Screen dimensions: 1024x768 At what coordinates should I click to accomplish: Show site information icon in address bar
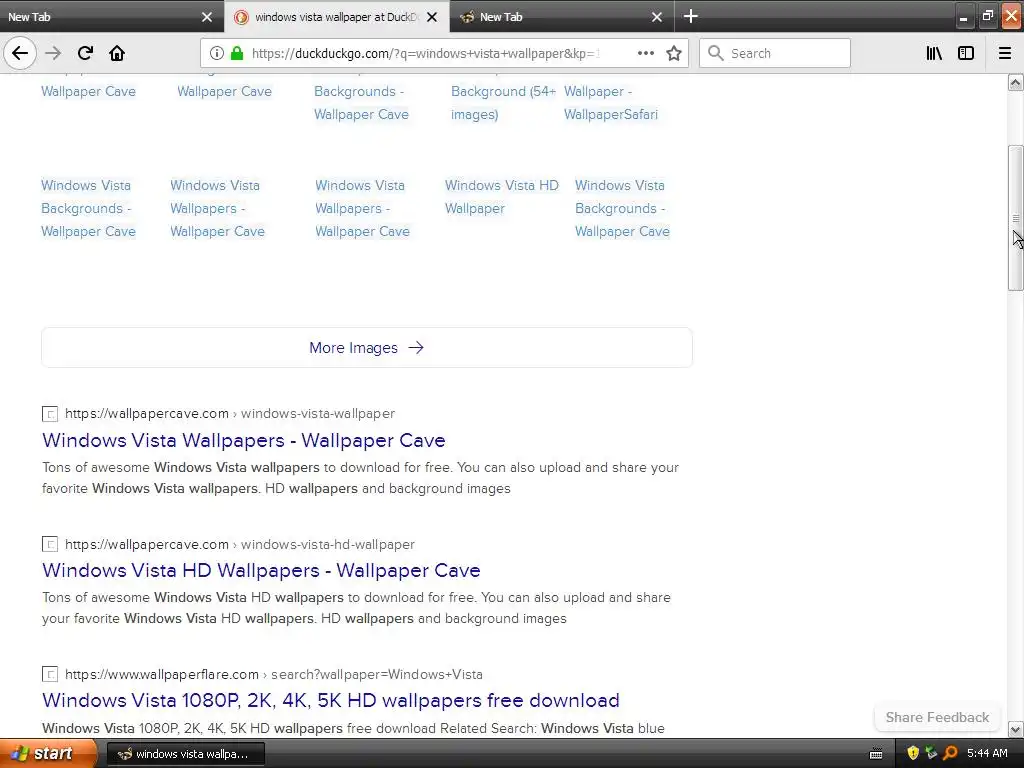tap(217, 53)
